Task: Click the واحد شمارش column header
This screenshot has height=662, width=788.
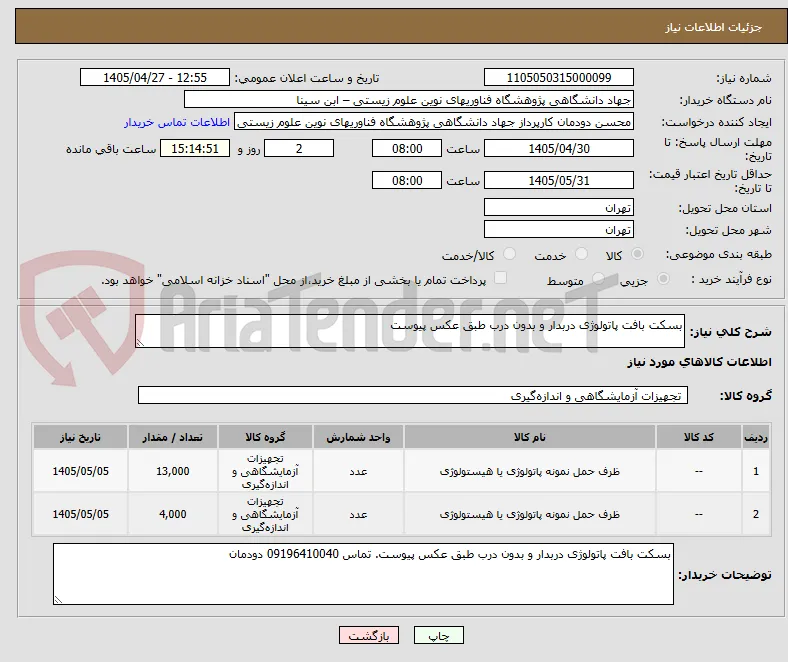Action: tap(358, 437)
